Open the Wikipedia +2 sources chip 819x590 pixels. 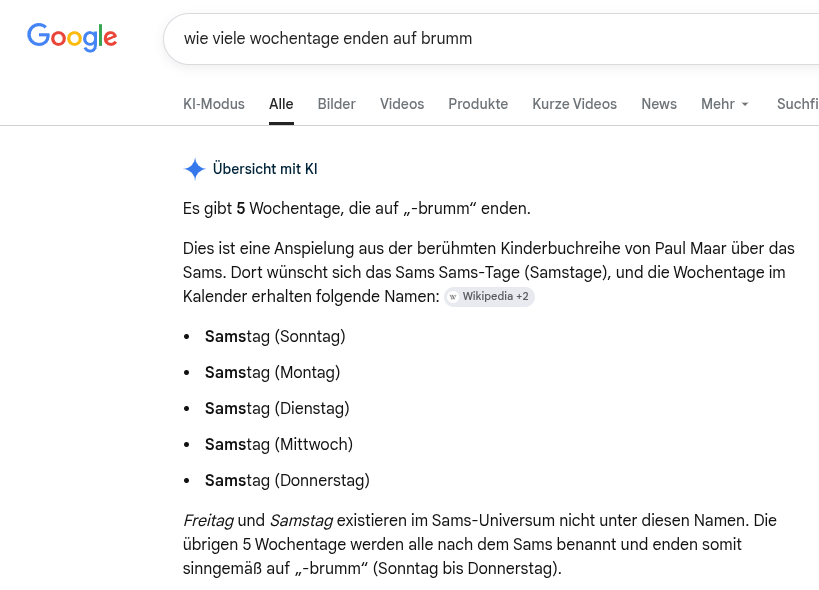pyautogui.click(x=489, y=297)
